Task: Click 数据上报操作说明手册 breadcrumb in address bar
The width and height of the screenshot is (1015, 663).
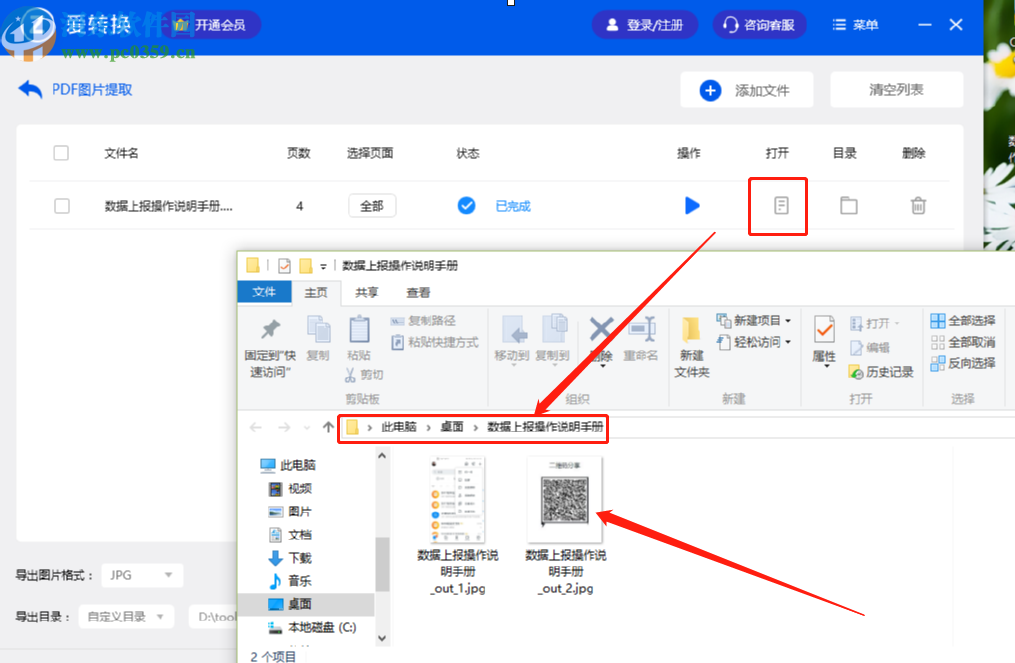Action: pos(545,427)
